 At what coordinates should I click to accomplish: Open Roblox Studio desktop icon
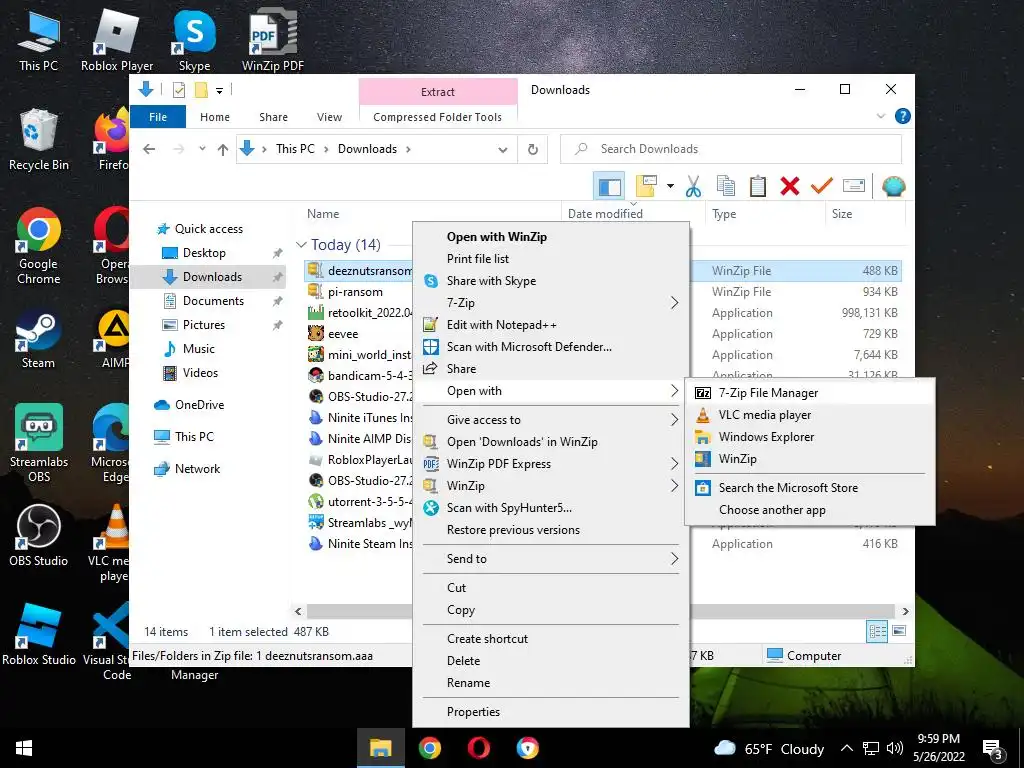pyautogui.click(x=39, y=635)
